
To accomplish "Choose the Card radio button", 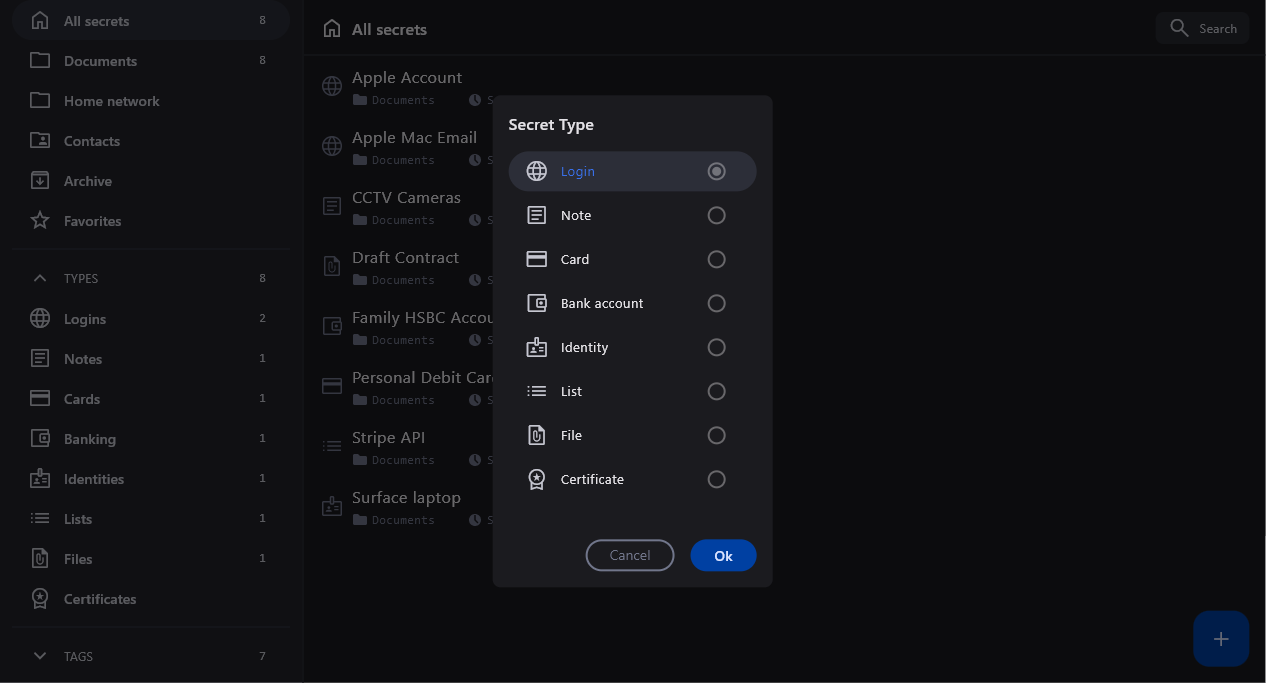I will (716, 259).
